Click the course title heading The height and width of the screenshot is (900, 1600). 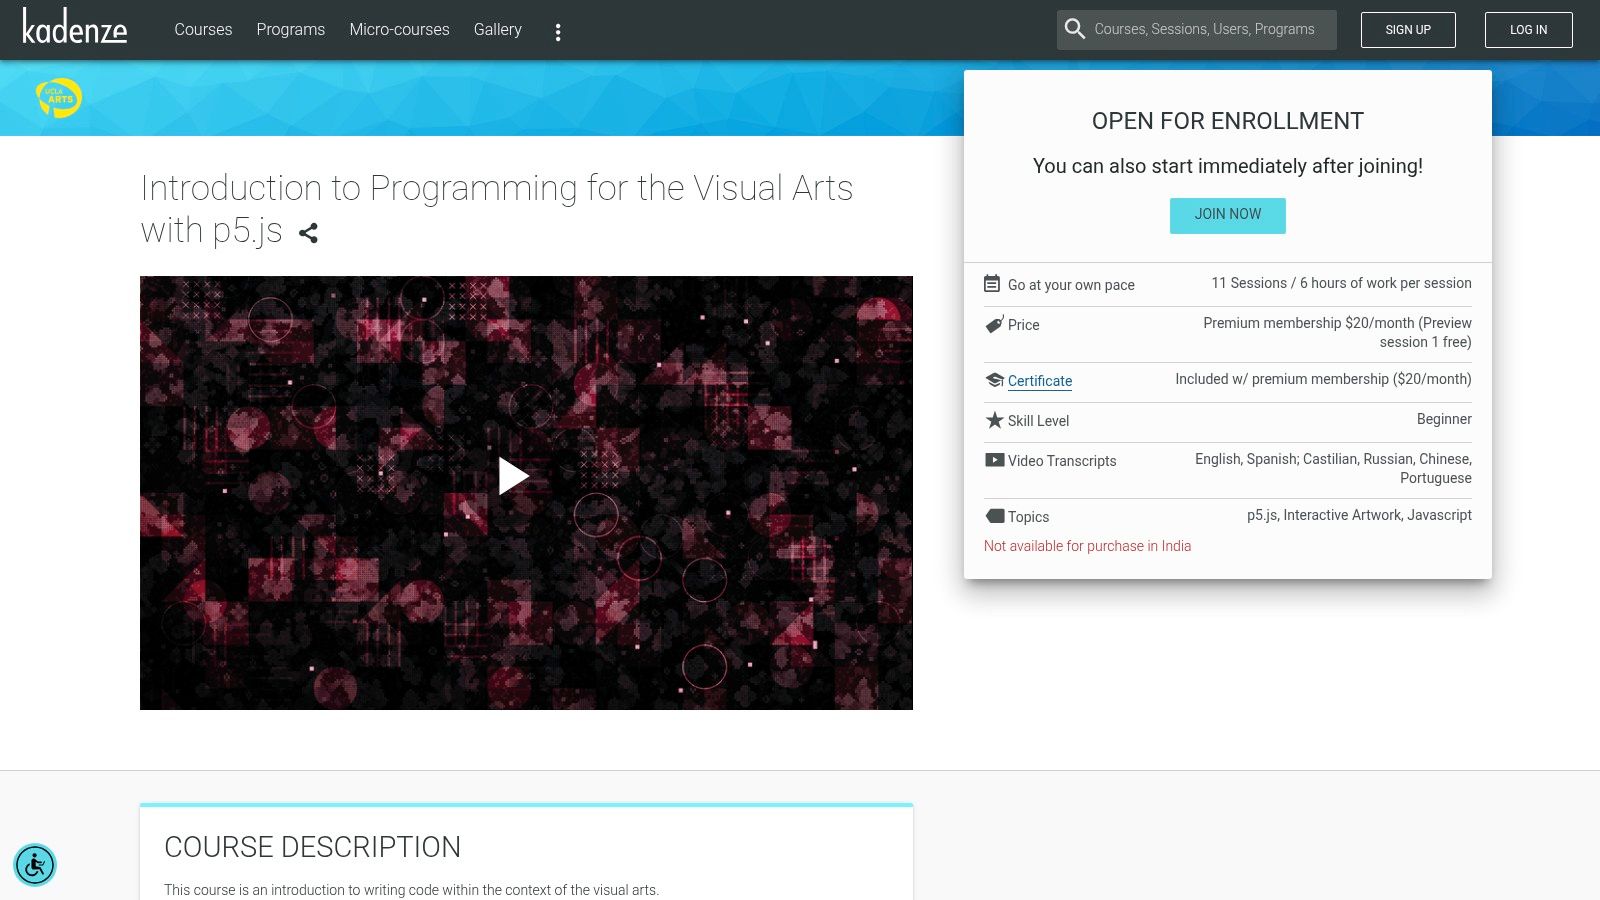[497, 209]
